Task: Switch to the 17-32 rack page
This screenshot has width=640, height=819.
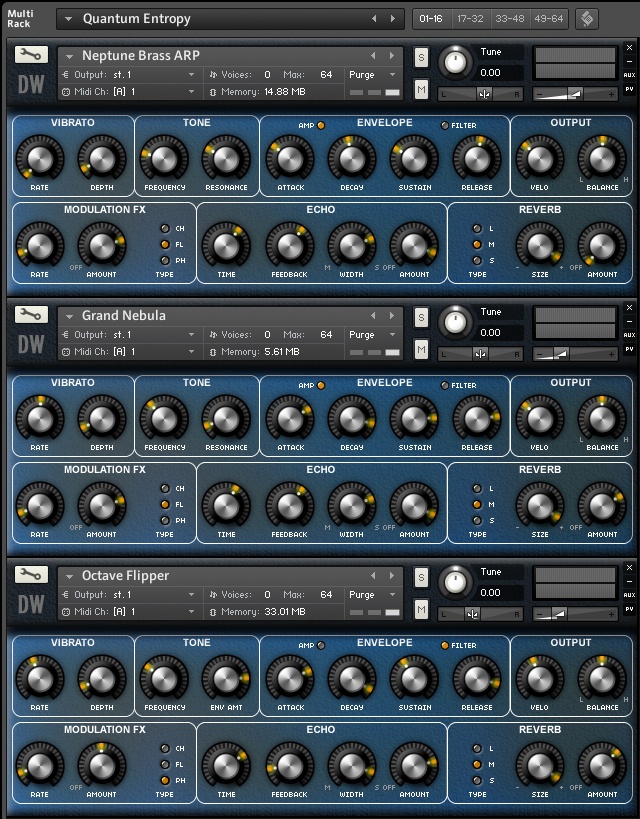Action: click(x=470, y=19)
